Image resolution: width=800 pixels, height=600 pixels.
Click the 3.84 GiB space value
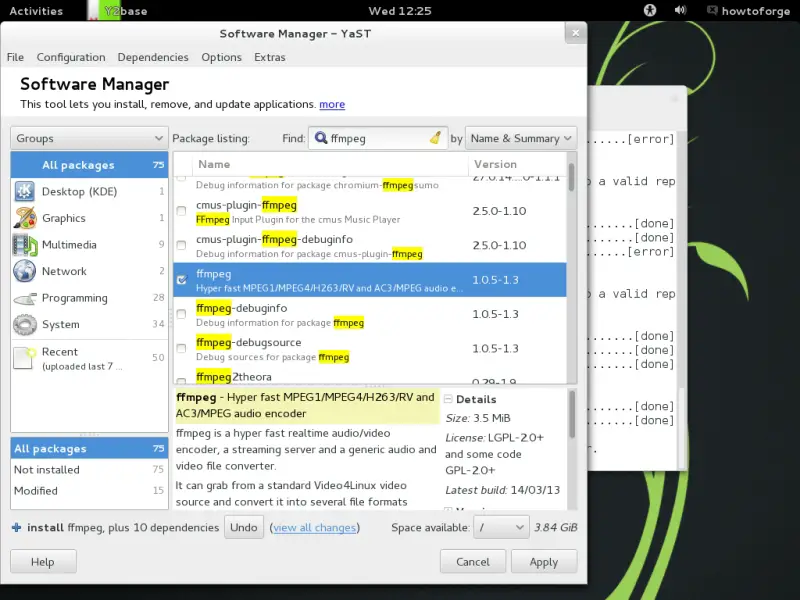click(556, 528)
